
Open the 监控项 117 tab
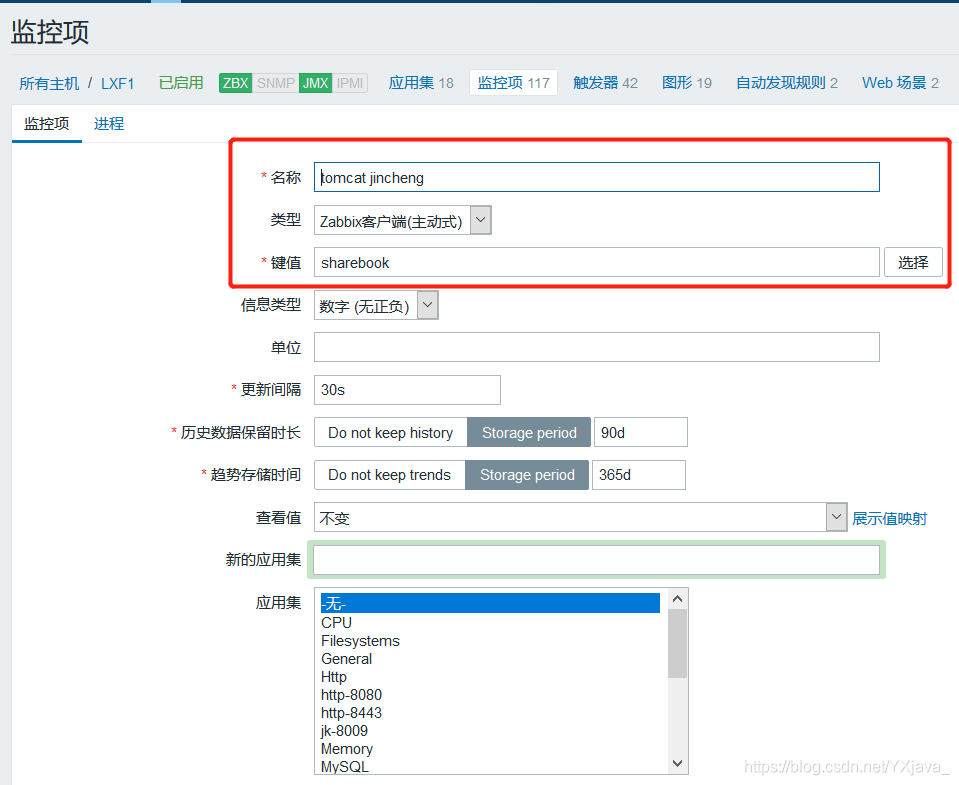tap(513, 83)
